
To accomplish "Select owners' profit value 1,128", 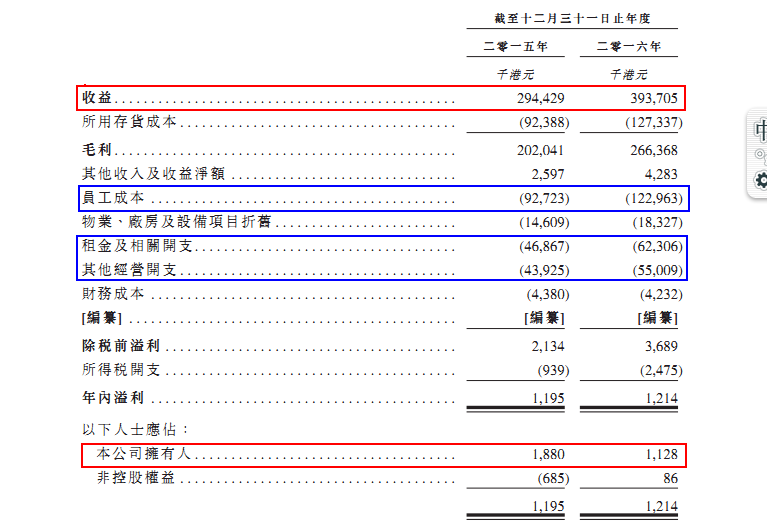I will pos(661,454).
